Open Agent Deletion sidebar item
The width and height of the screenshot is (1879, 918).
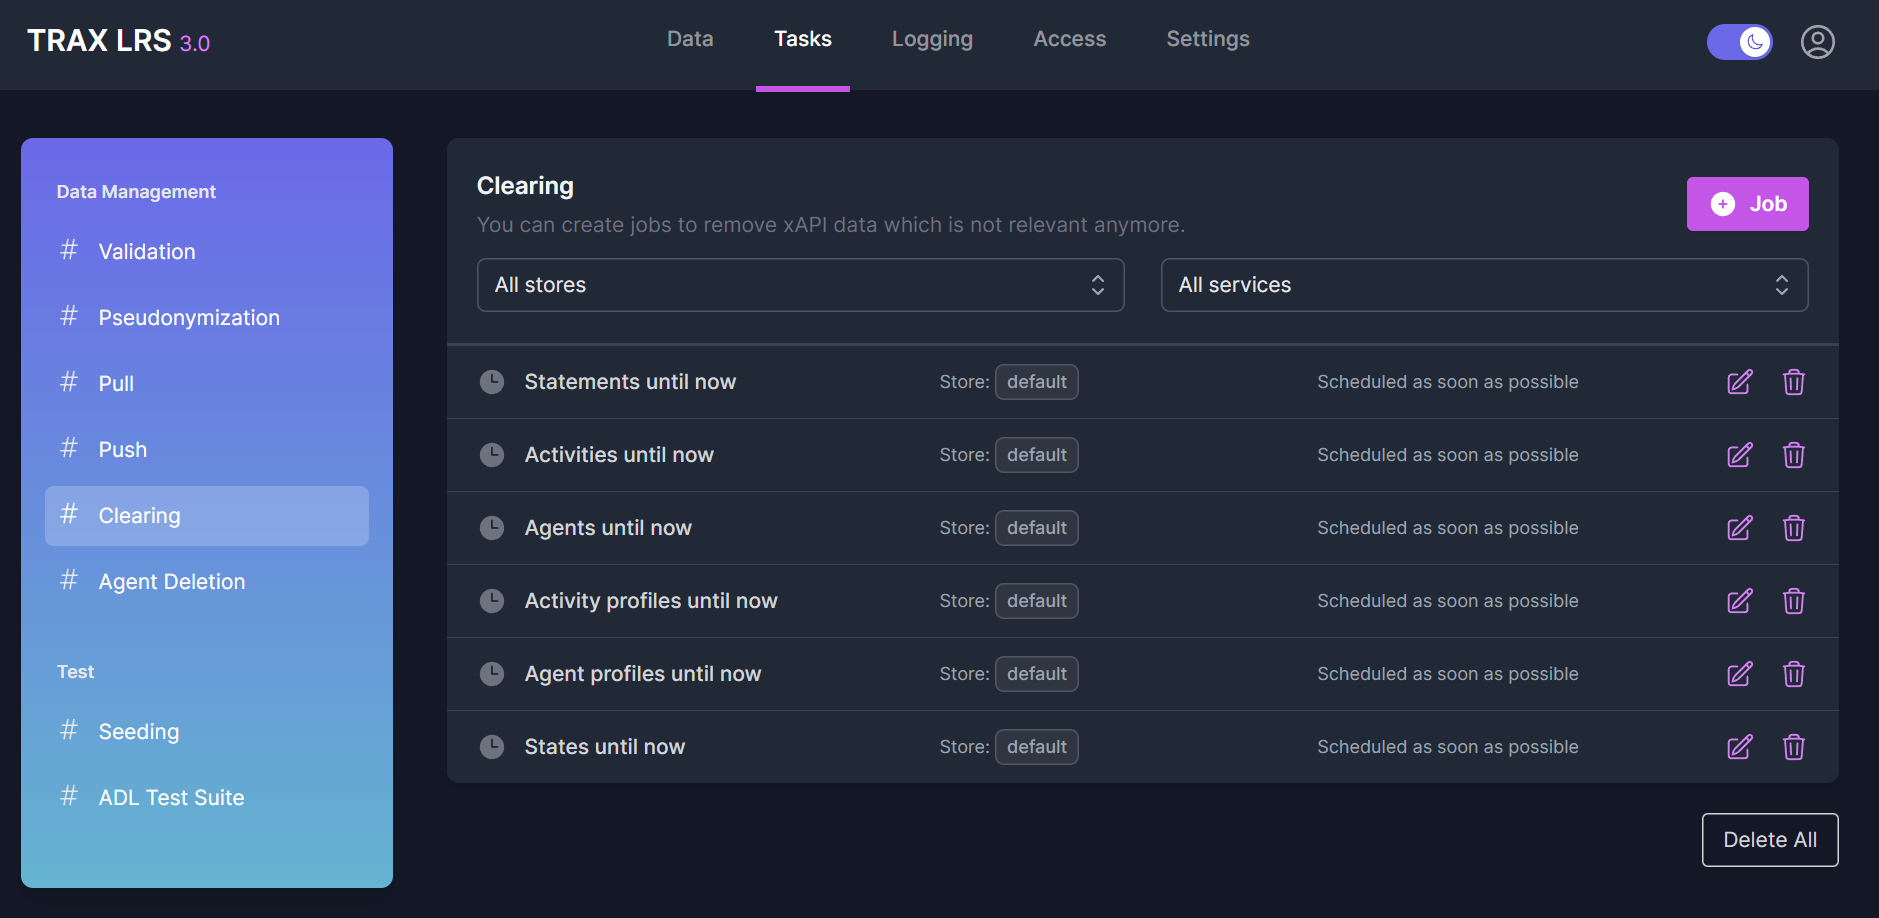[172, 582]
